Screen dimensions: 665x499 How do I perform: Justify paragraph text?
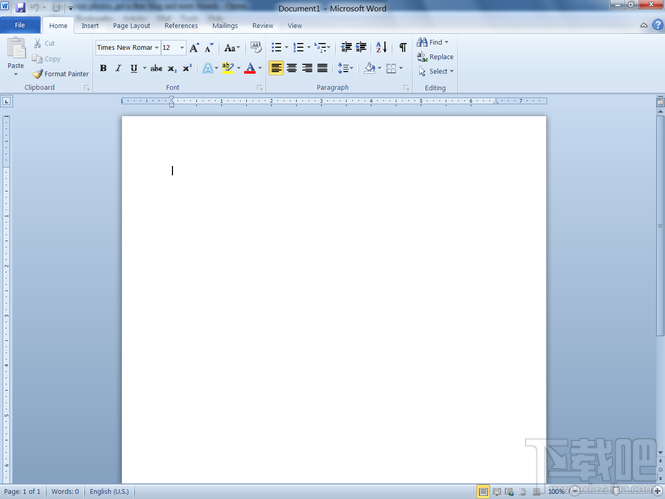coord(322,68)
